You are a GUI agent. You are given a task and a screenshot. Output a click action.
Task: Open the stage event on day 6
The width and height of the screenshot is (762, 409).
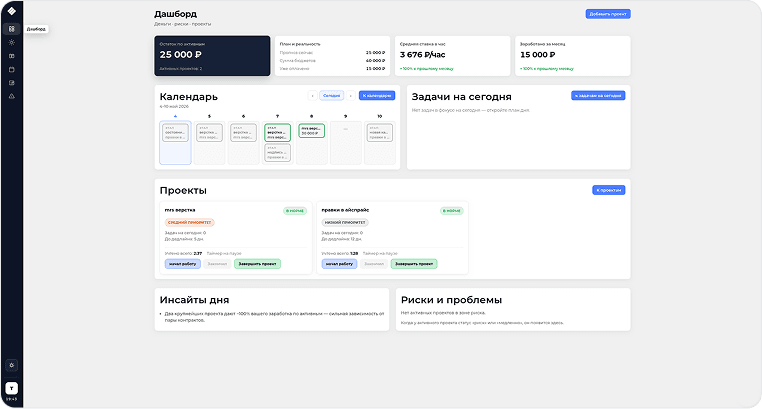[x=243, y=133]
